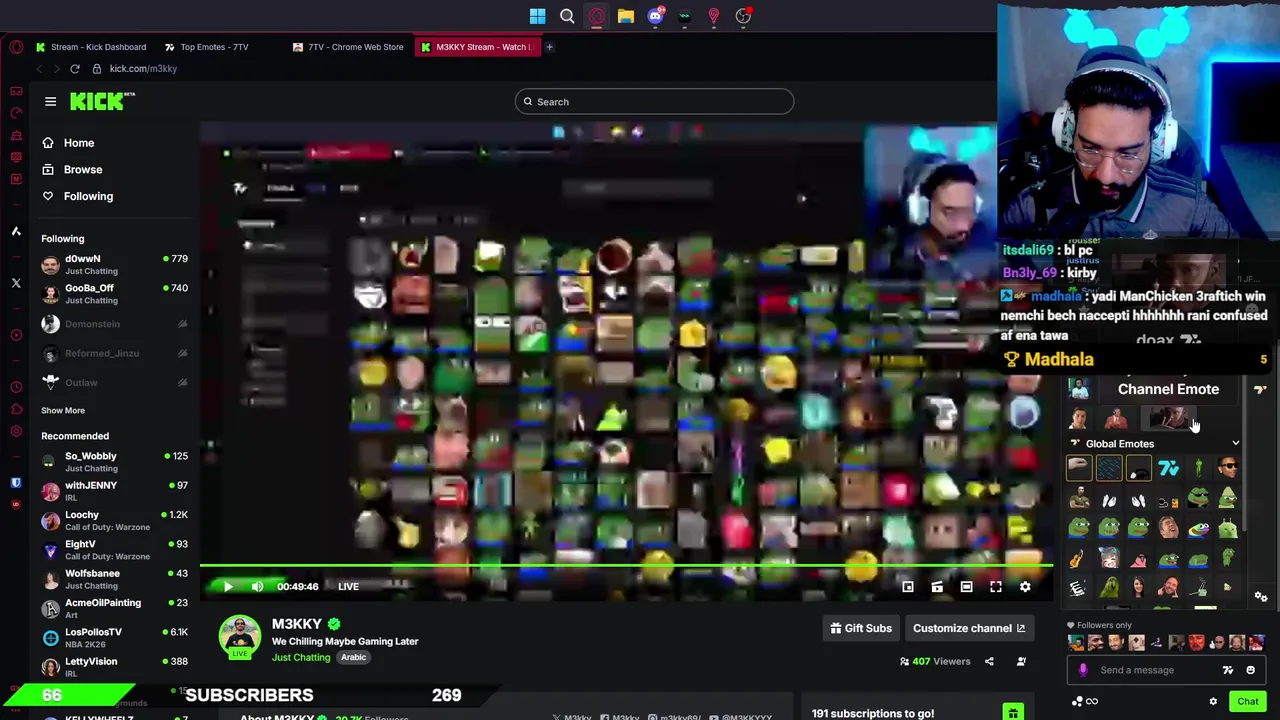Screen dimensions: 1280x720
Task: Cast the stream to a device
Action: tap(937, 588)
